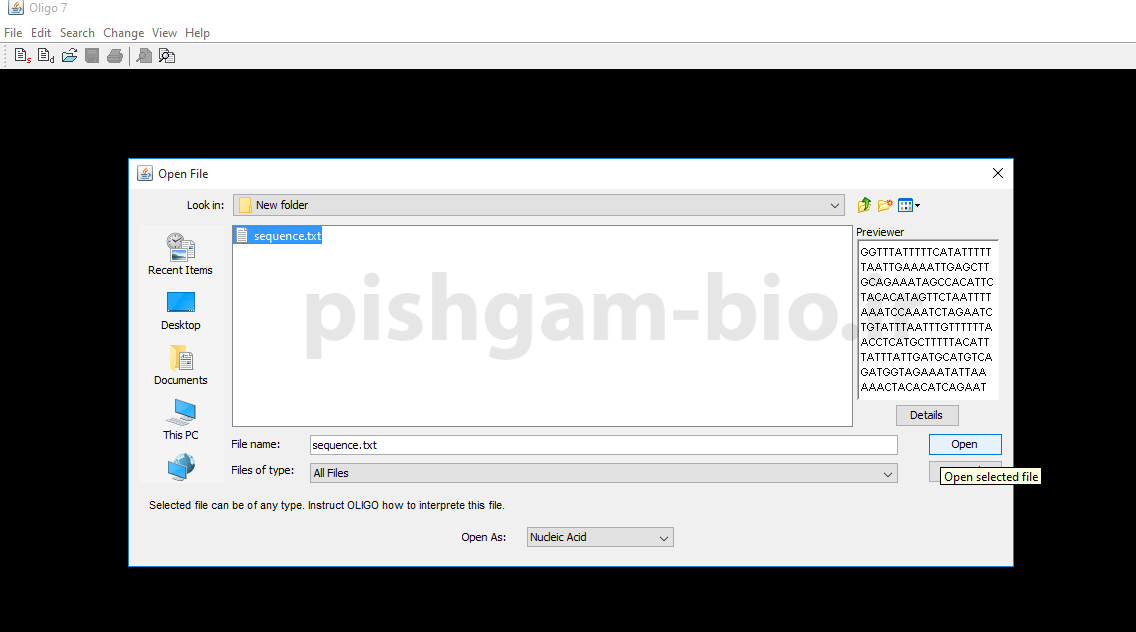1136x632 pixels.
Task: Go up one folder level
Action: click(864, 205)
